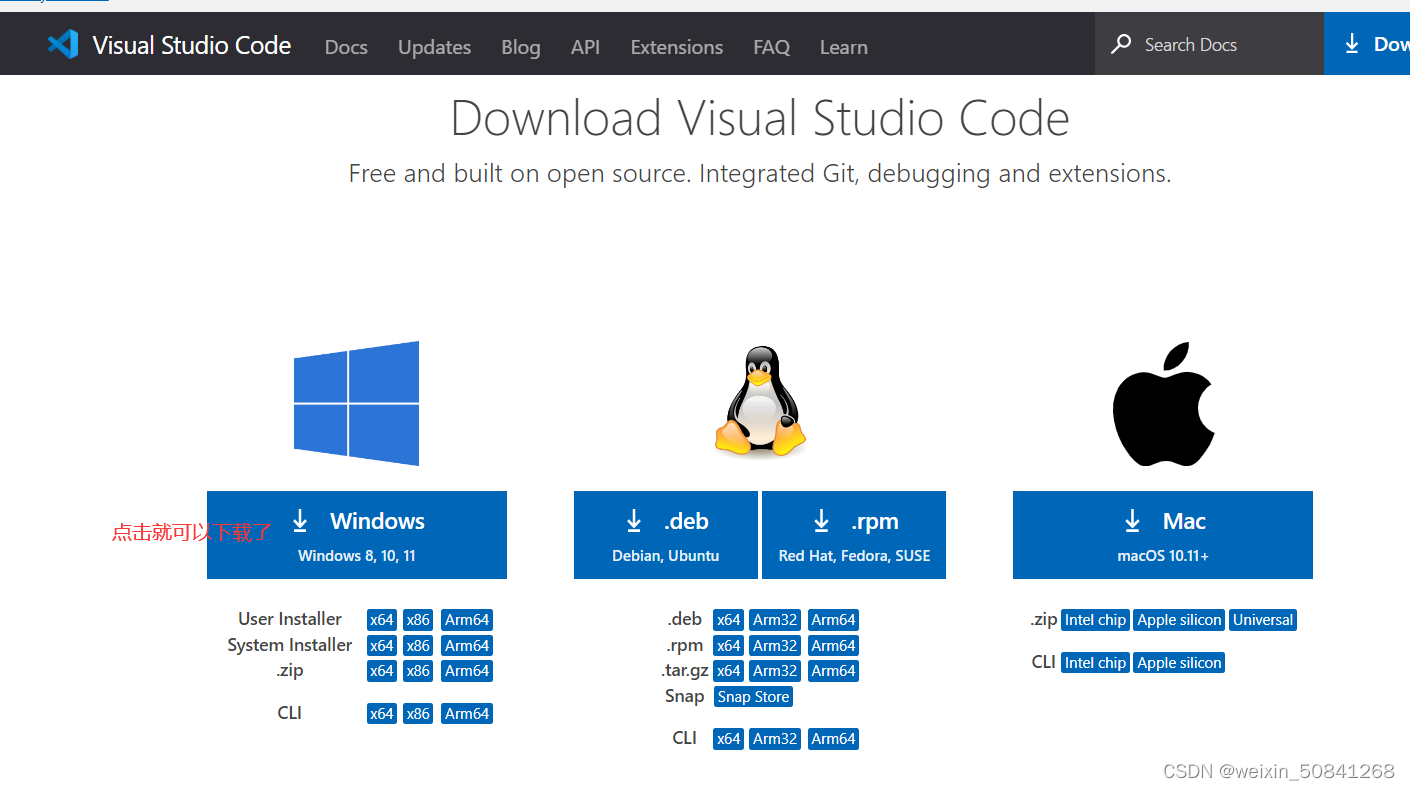Click the blue Download button in header
Screen dimensions: 1410x790
coord(1367,44)
